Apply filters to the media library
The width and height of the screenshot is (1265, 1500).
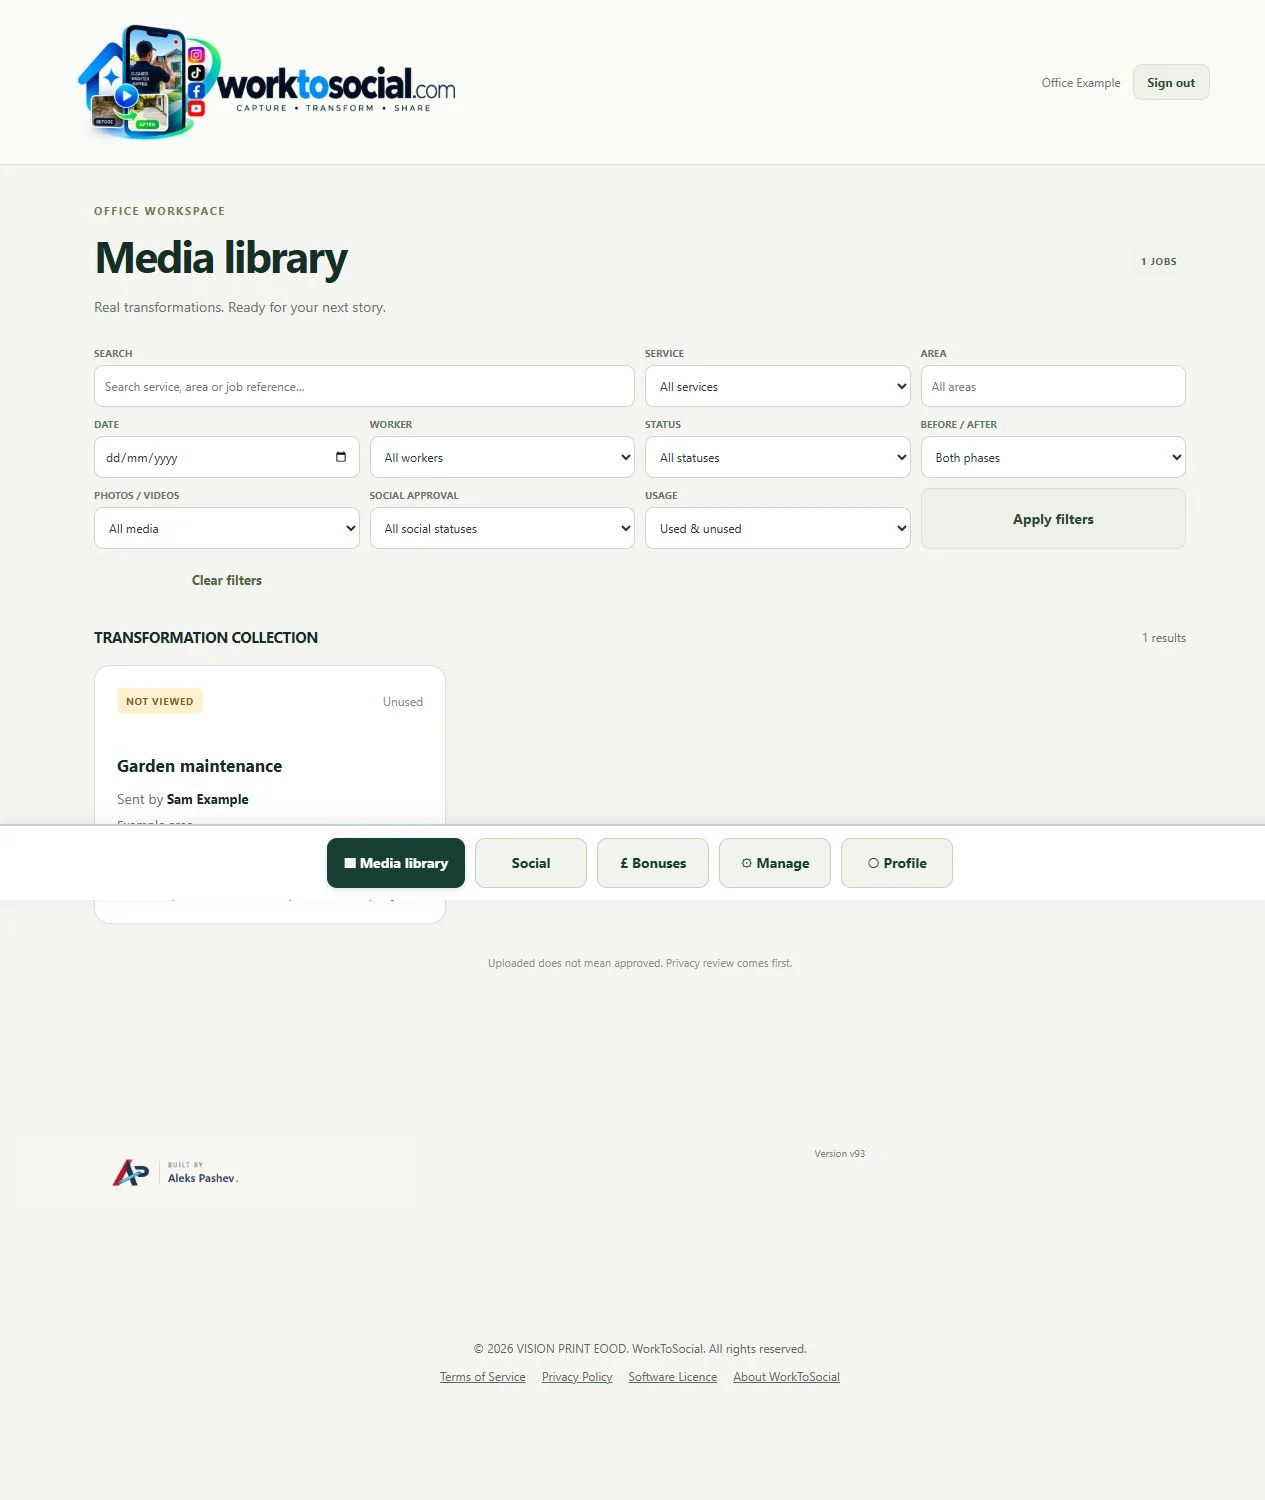(1053, 519)
